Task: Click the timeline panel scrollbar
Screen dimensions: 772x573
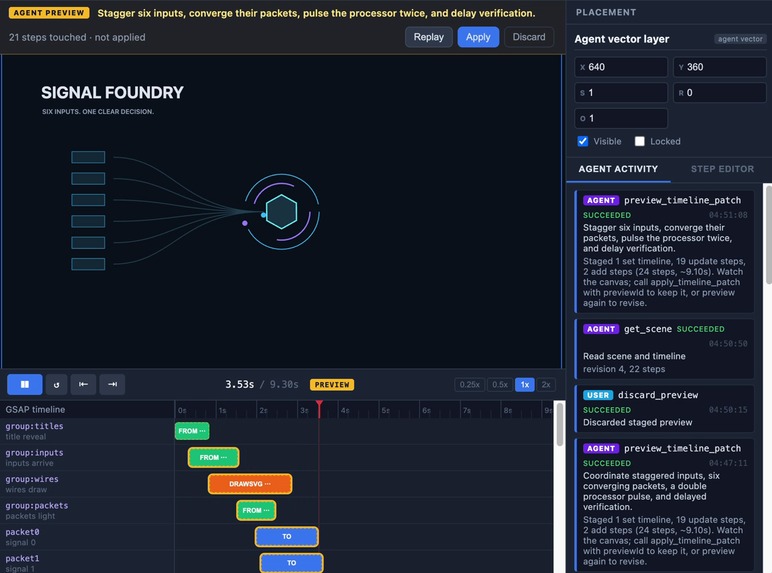Action: (x=559, y=426)
